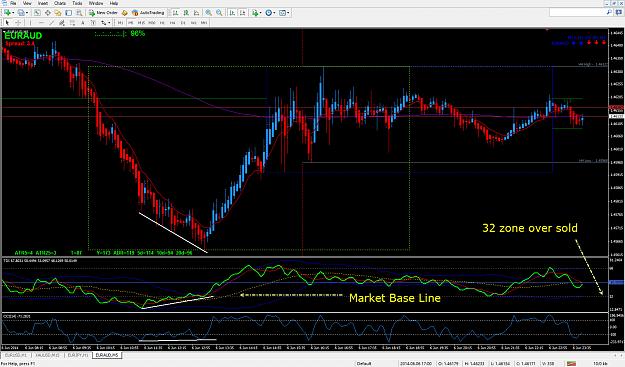Toggle the Terminal panel icon
The height and width of the screenshot is (367, 625).
pos(69,13)
